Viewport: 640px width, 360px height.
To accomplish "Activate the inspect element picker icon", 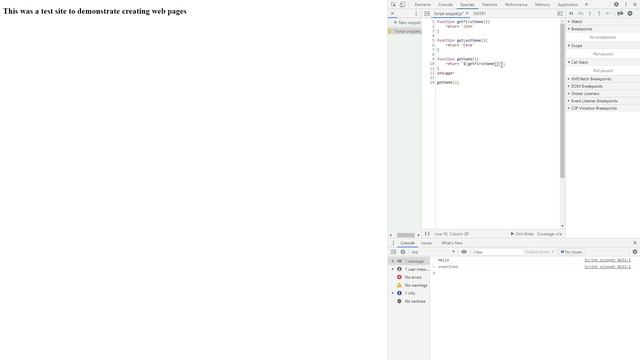I will (393, 4).
